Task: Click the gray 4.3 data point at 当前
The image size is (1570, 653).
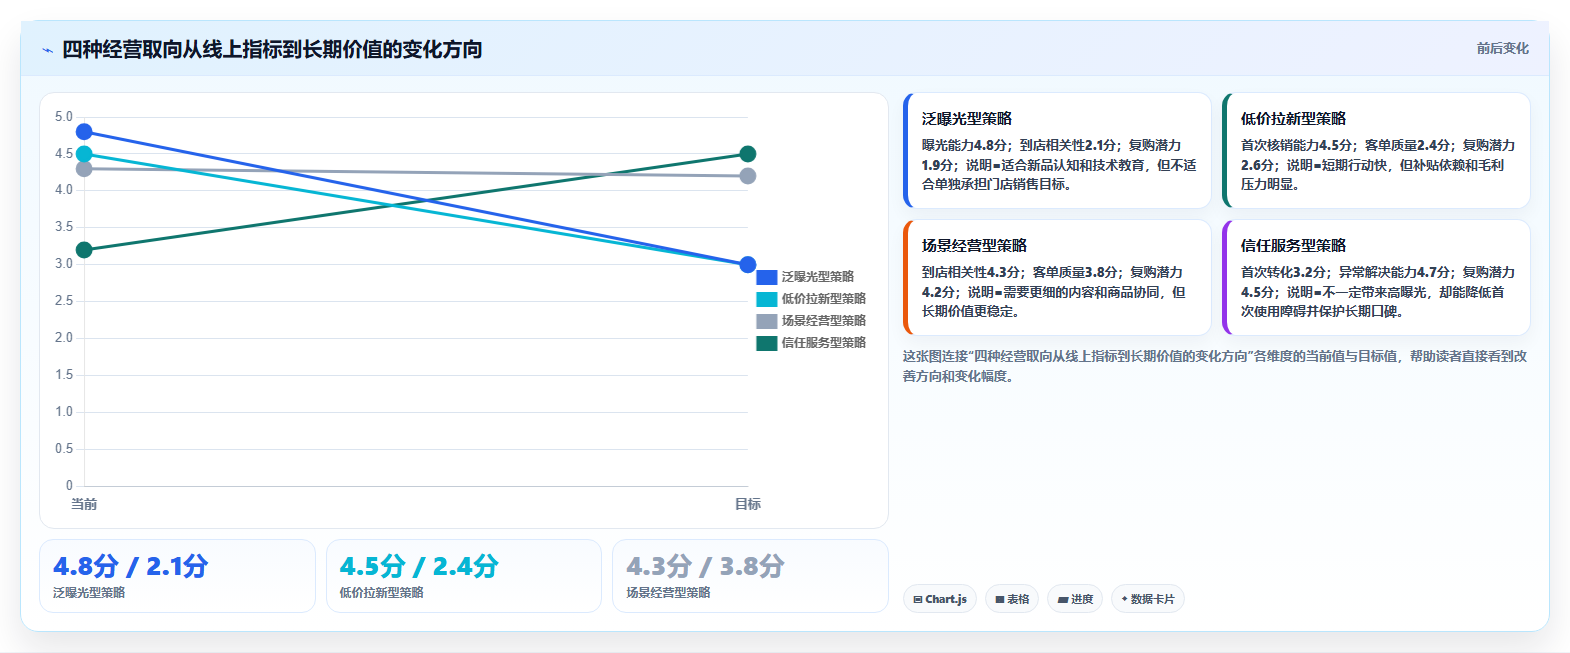Action: coord(84,169)
